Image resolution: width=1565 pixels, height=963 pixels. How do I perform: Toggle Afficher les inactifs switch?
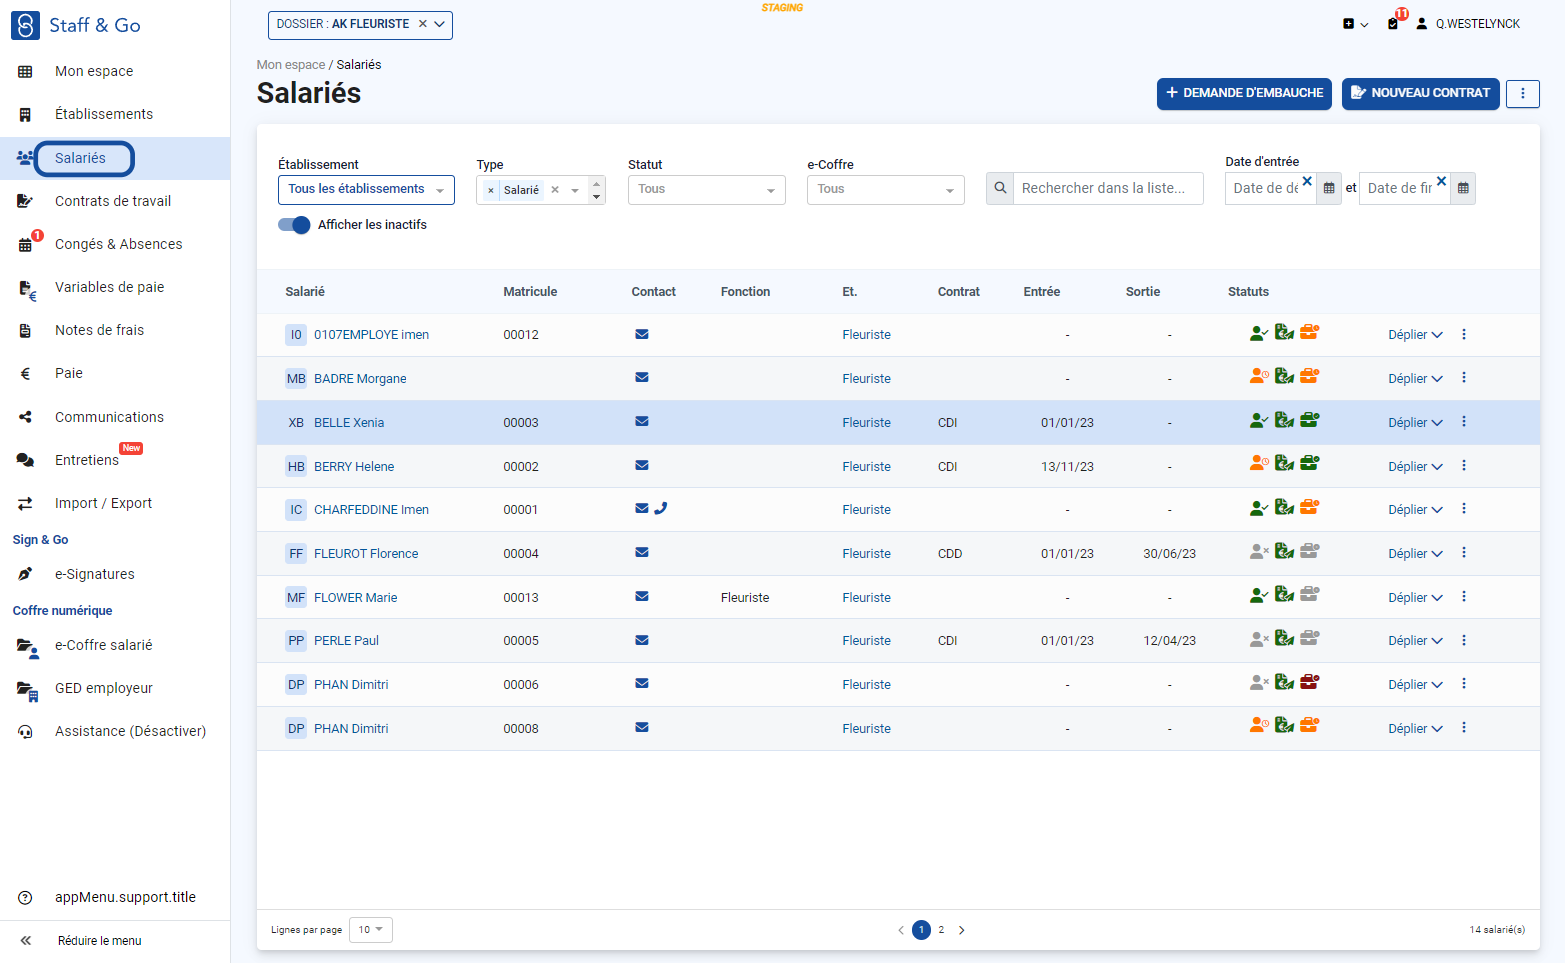click(294, 225)
